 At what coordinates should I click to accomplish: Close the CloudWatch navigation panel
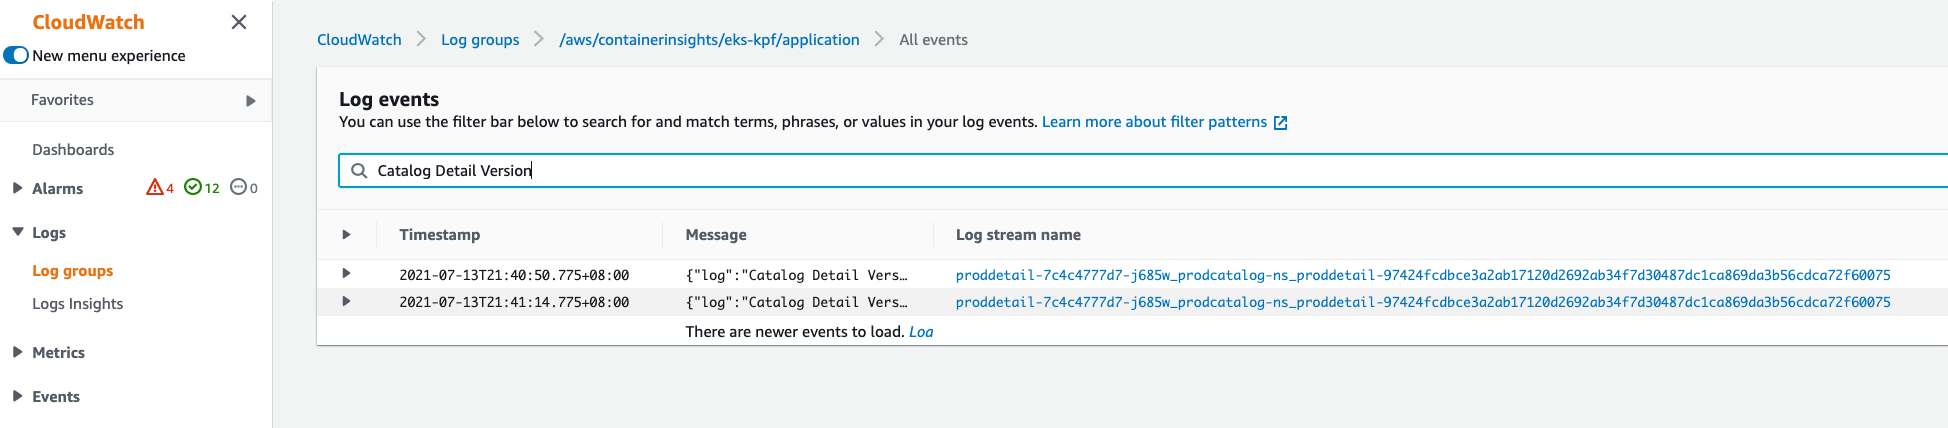[239, 22]
